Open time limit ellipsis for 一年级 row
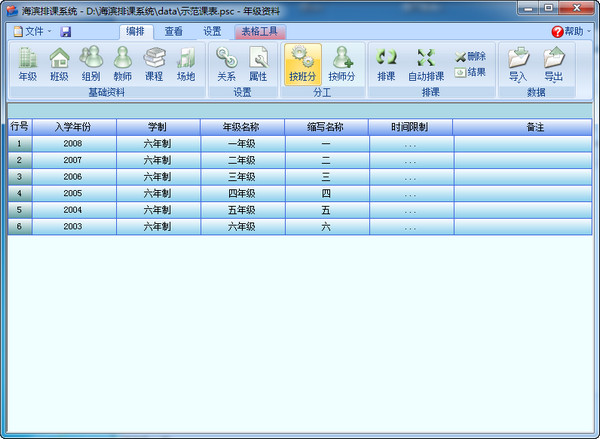 coord(410,144)
